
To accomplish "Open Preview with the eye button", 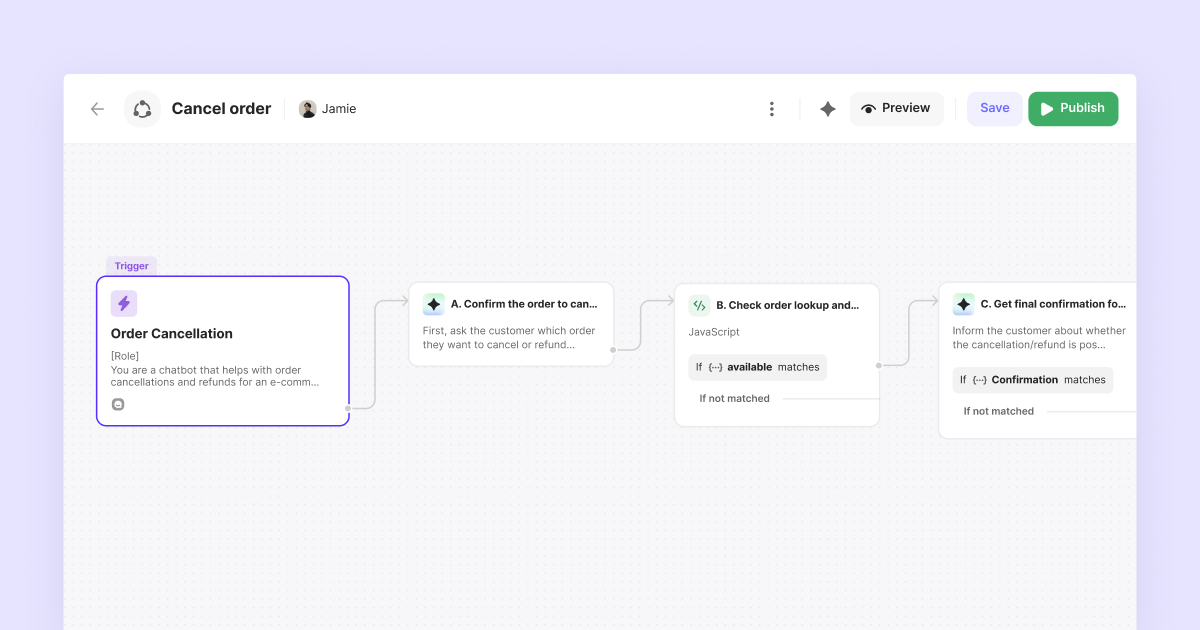I will [x=896, y=108].
